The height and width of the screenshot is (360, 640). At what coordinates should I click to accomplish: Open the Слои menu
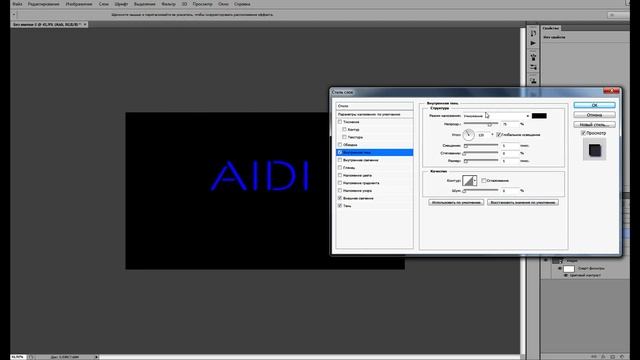pyautogui.click(x=104, y=4)
